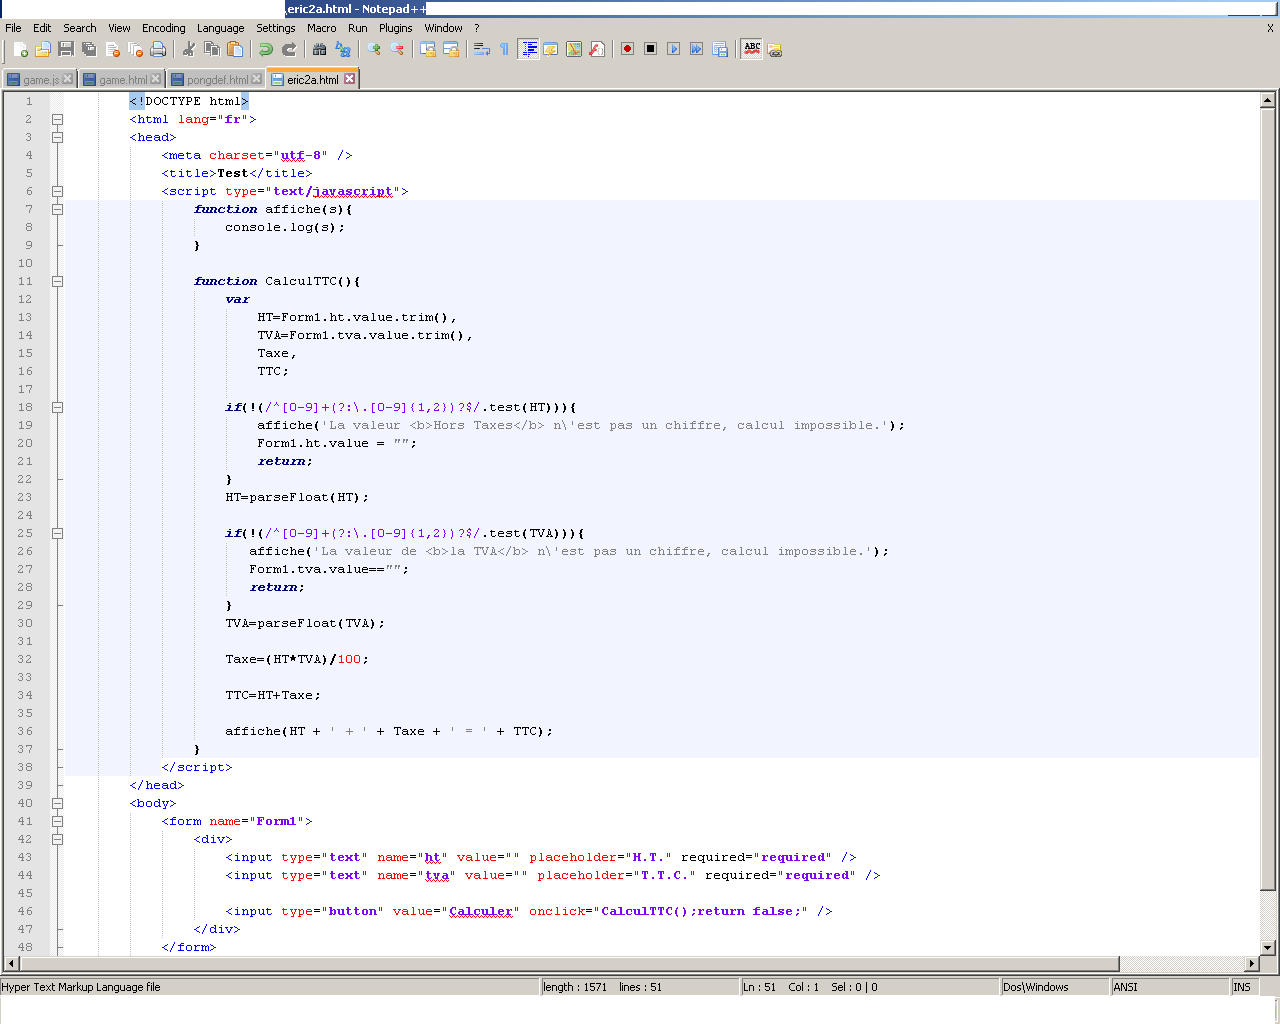Click the Close All toolbar icon
1280x1024 pixels.
click(135, 49)
